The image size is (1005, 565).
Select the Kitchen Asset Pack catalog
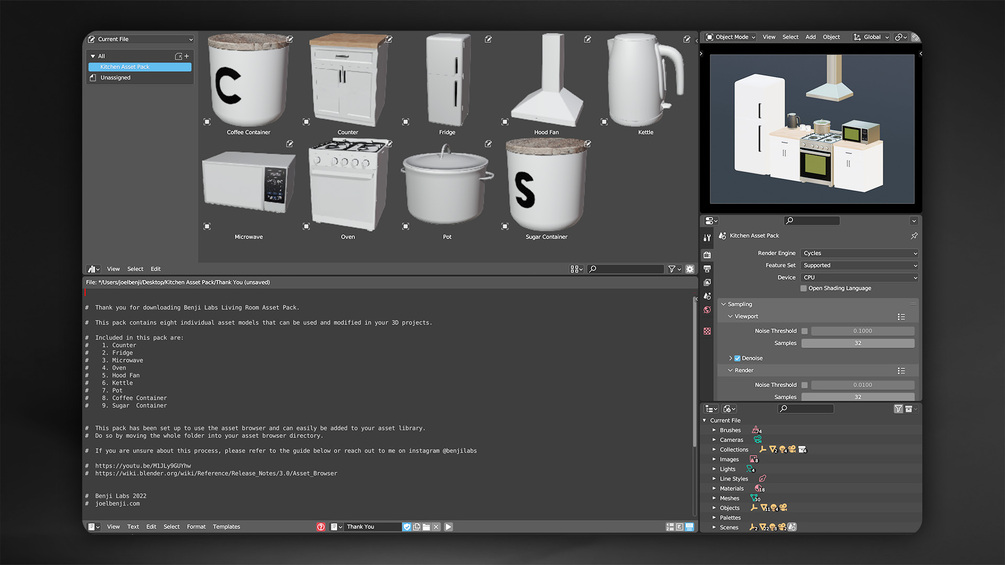[140, 67]
